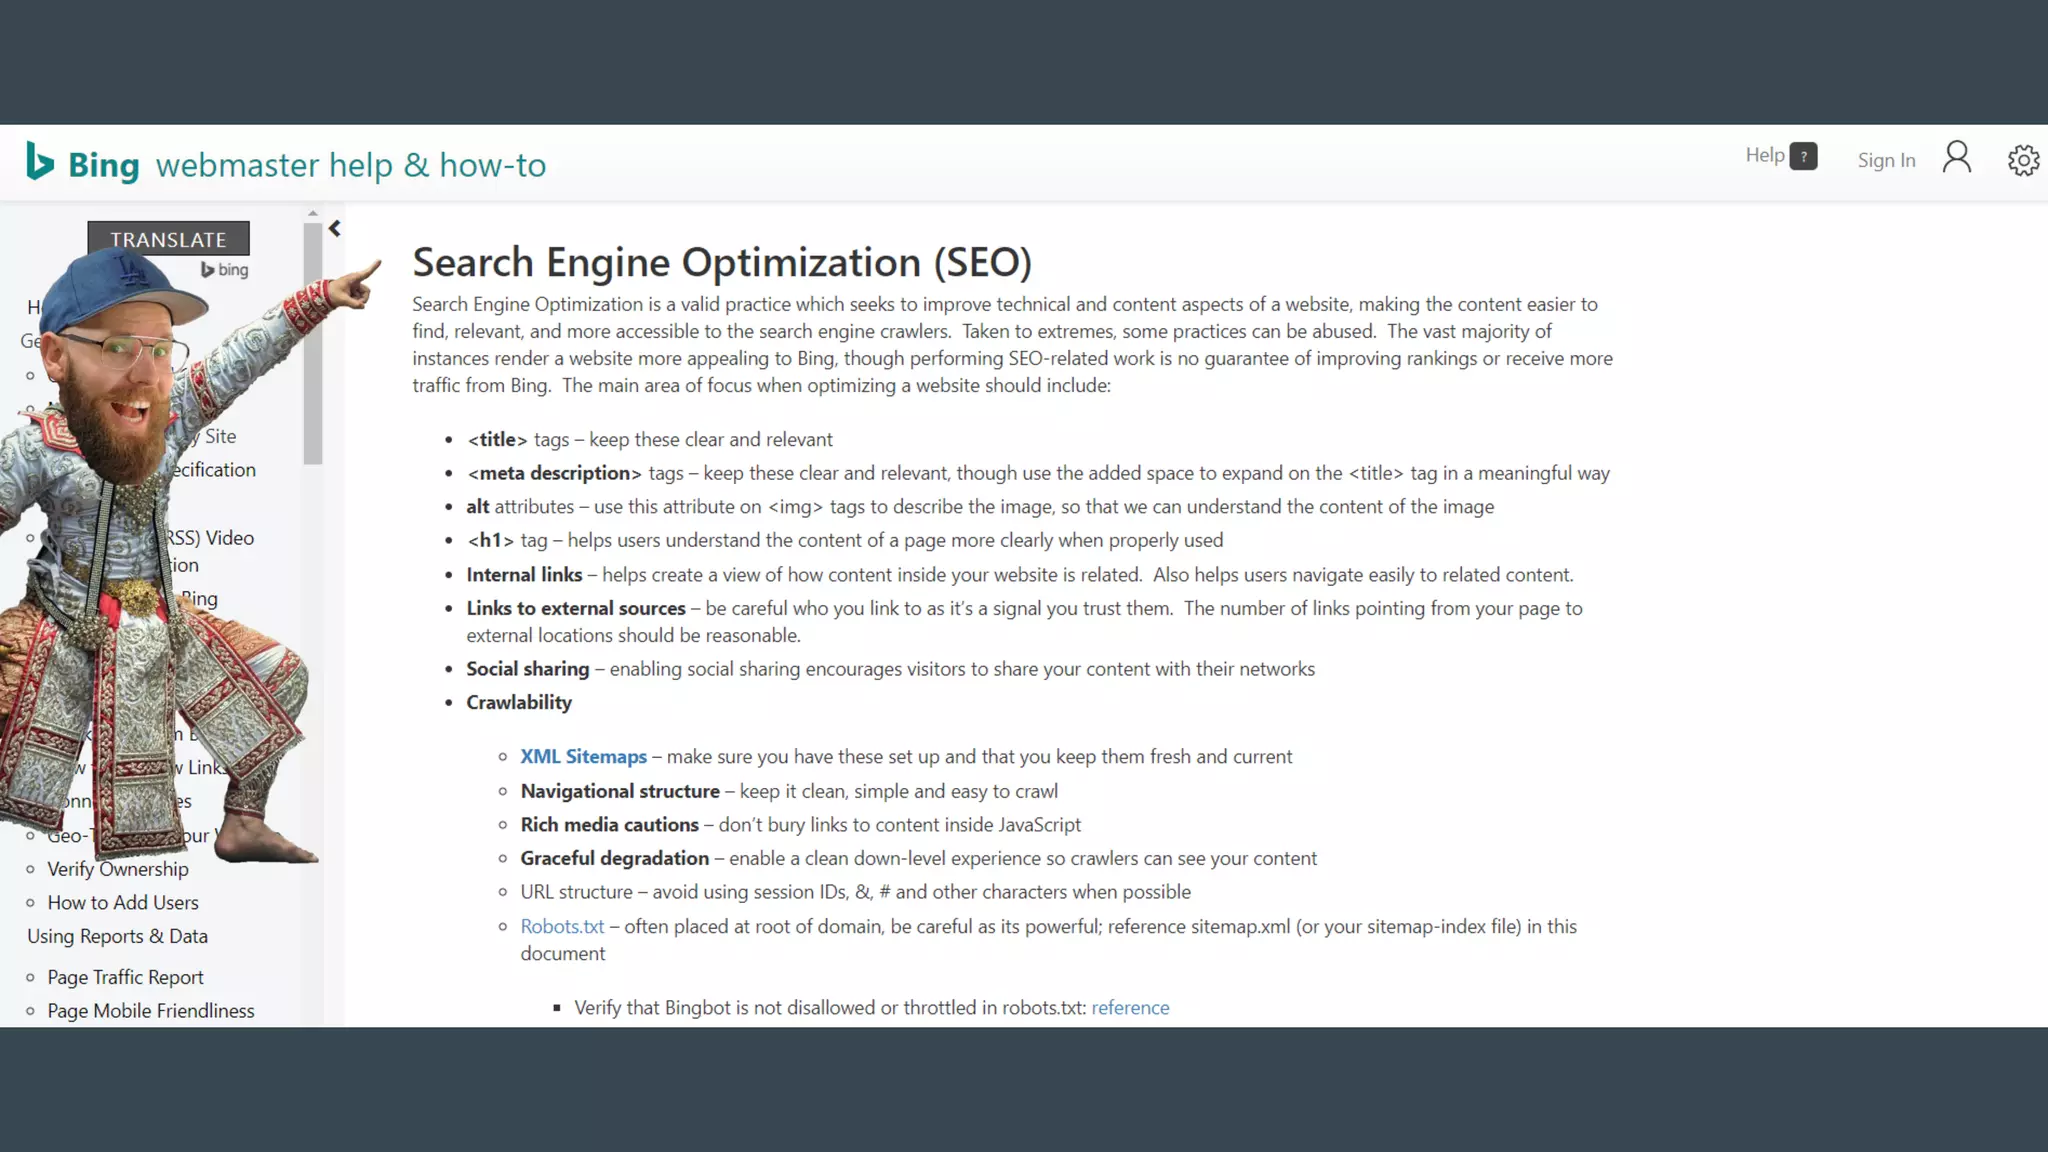Screen dimensions: 2048x1152
Task: Open Verify Ownership in sidebar
Action: coord(118,869)
